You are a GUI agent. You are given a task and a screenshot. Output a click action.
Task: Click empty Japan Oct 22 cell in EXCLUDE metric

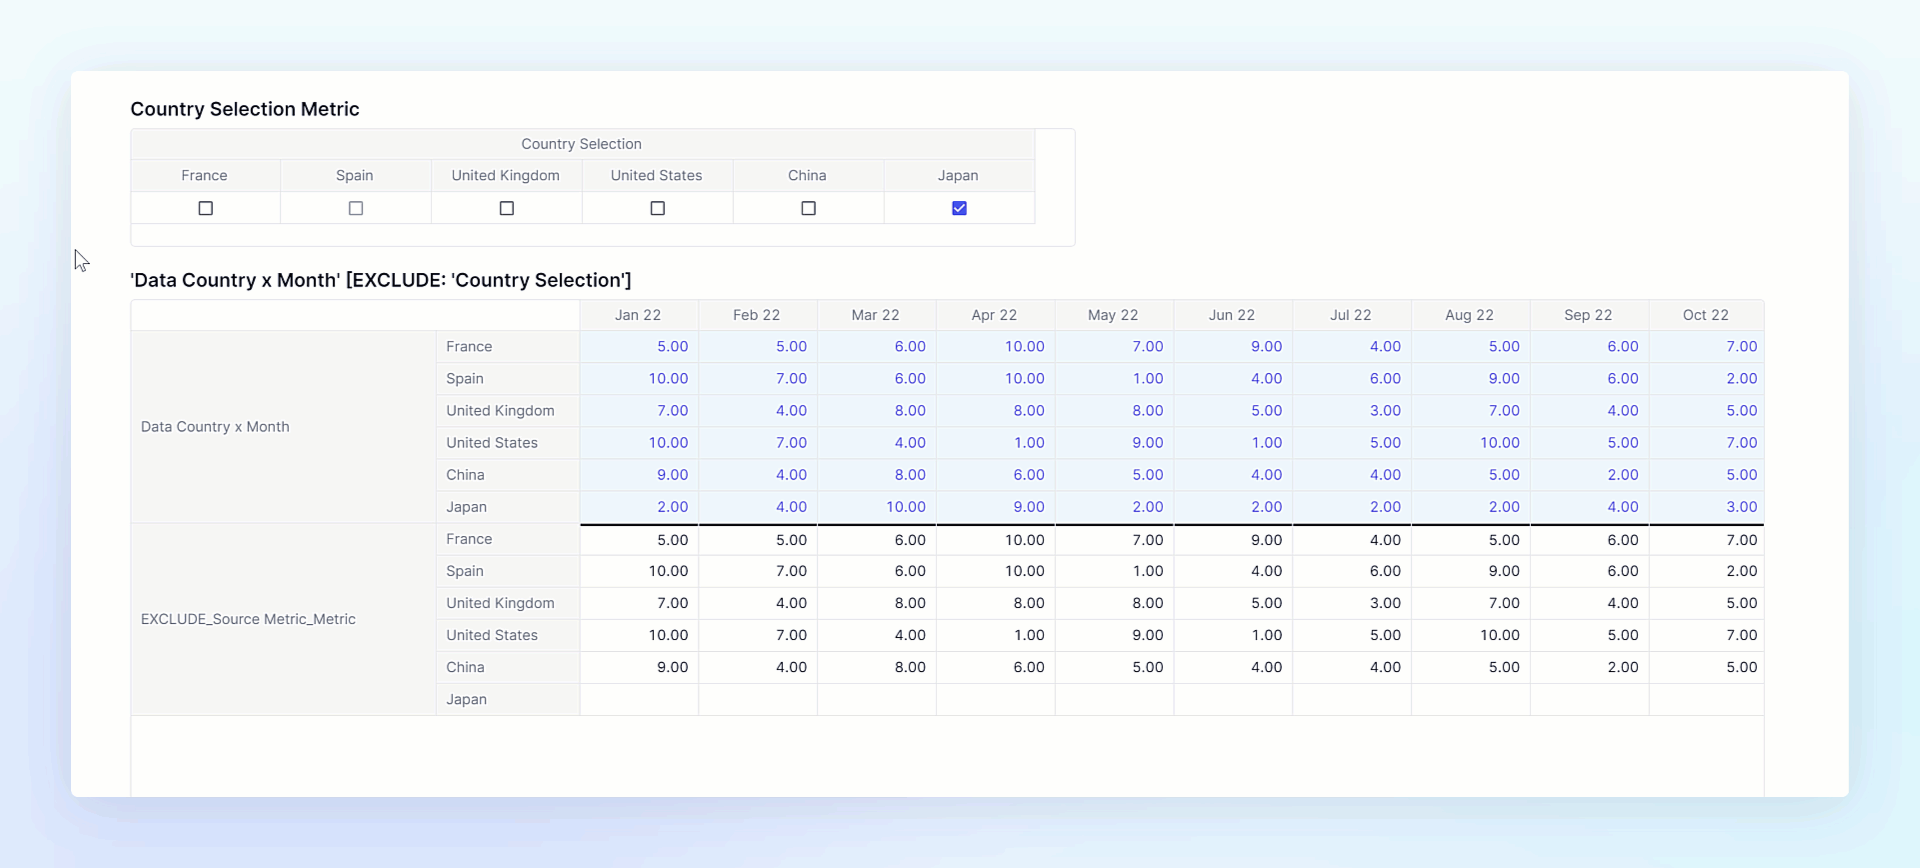(1707, 699)
